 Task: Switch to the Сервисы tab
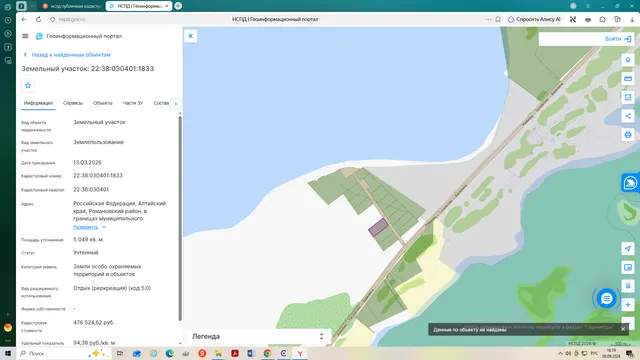73,103
